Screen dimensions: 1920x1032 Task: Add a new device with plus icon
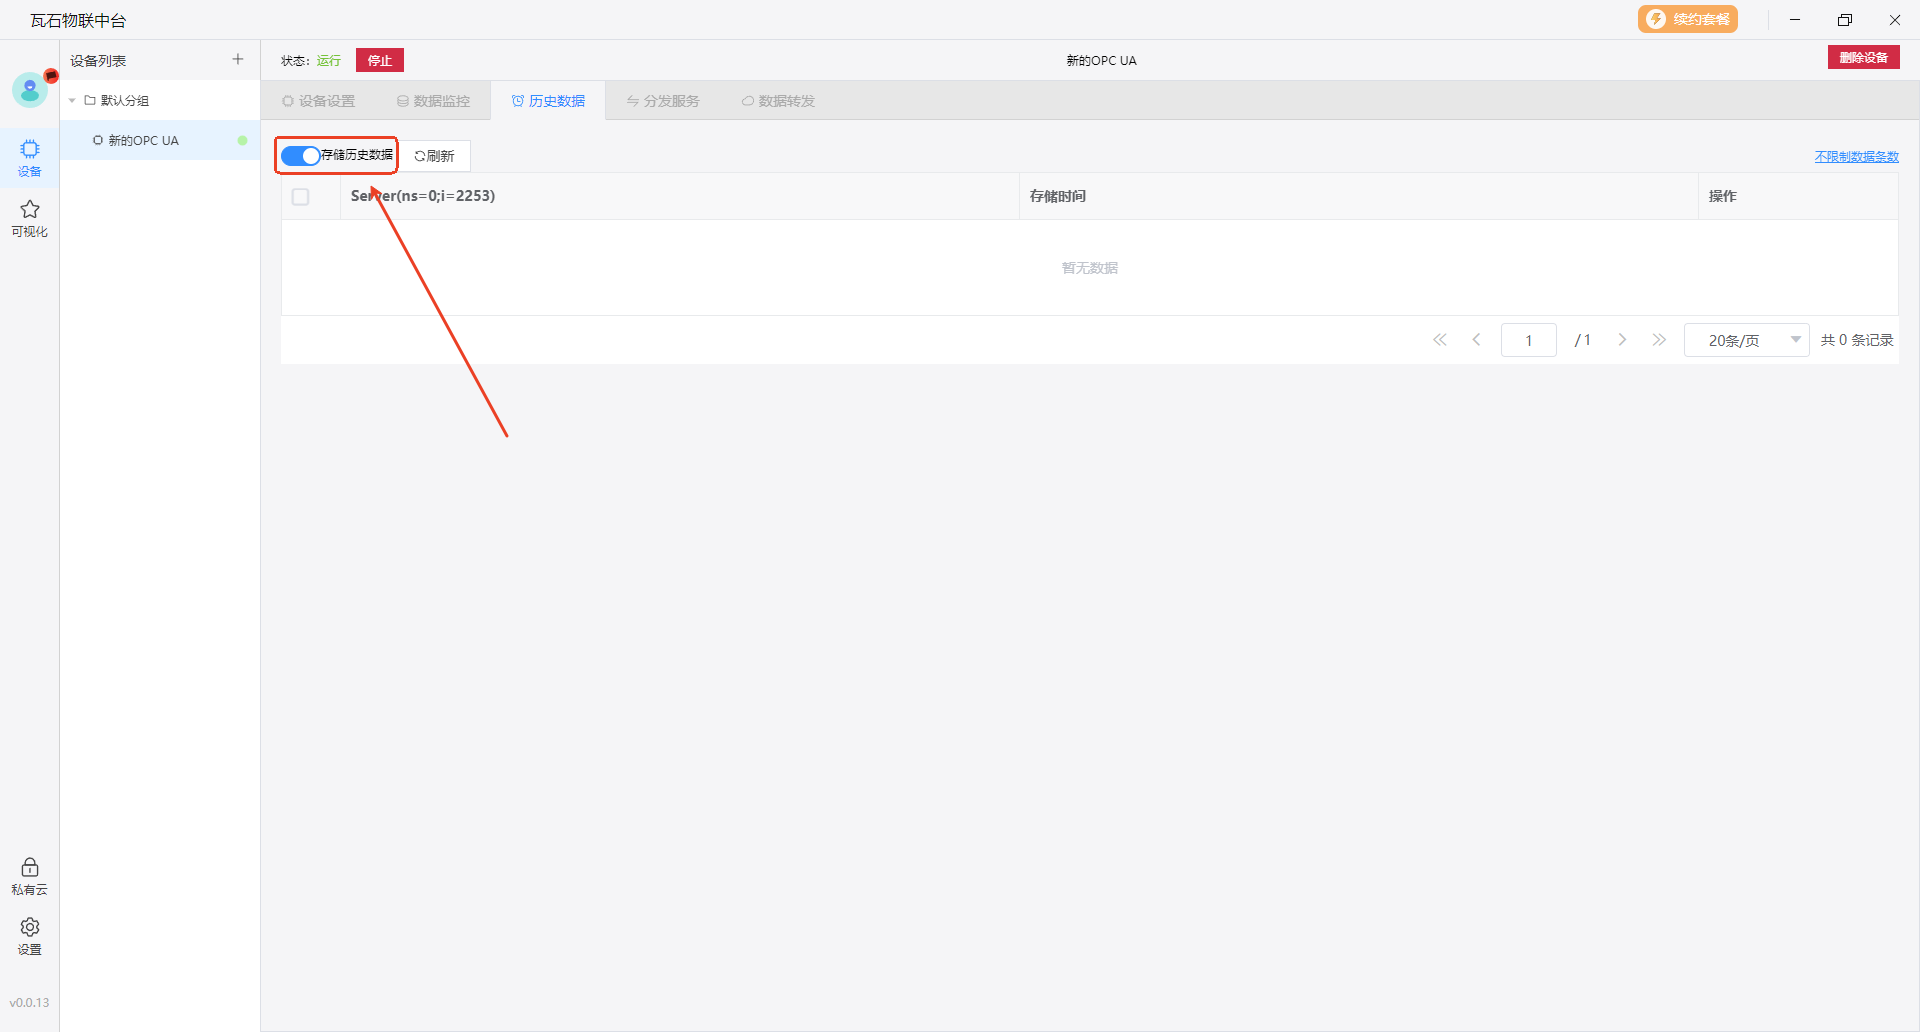(x=238, y=60)
